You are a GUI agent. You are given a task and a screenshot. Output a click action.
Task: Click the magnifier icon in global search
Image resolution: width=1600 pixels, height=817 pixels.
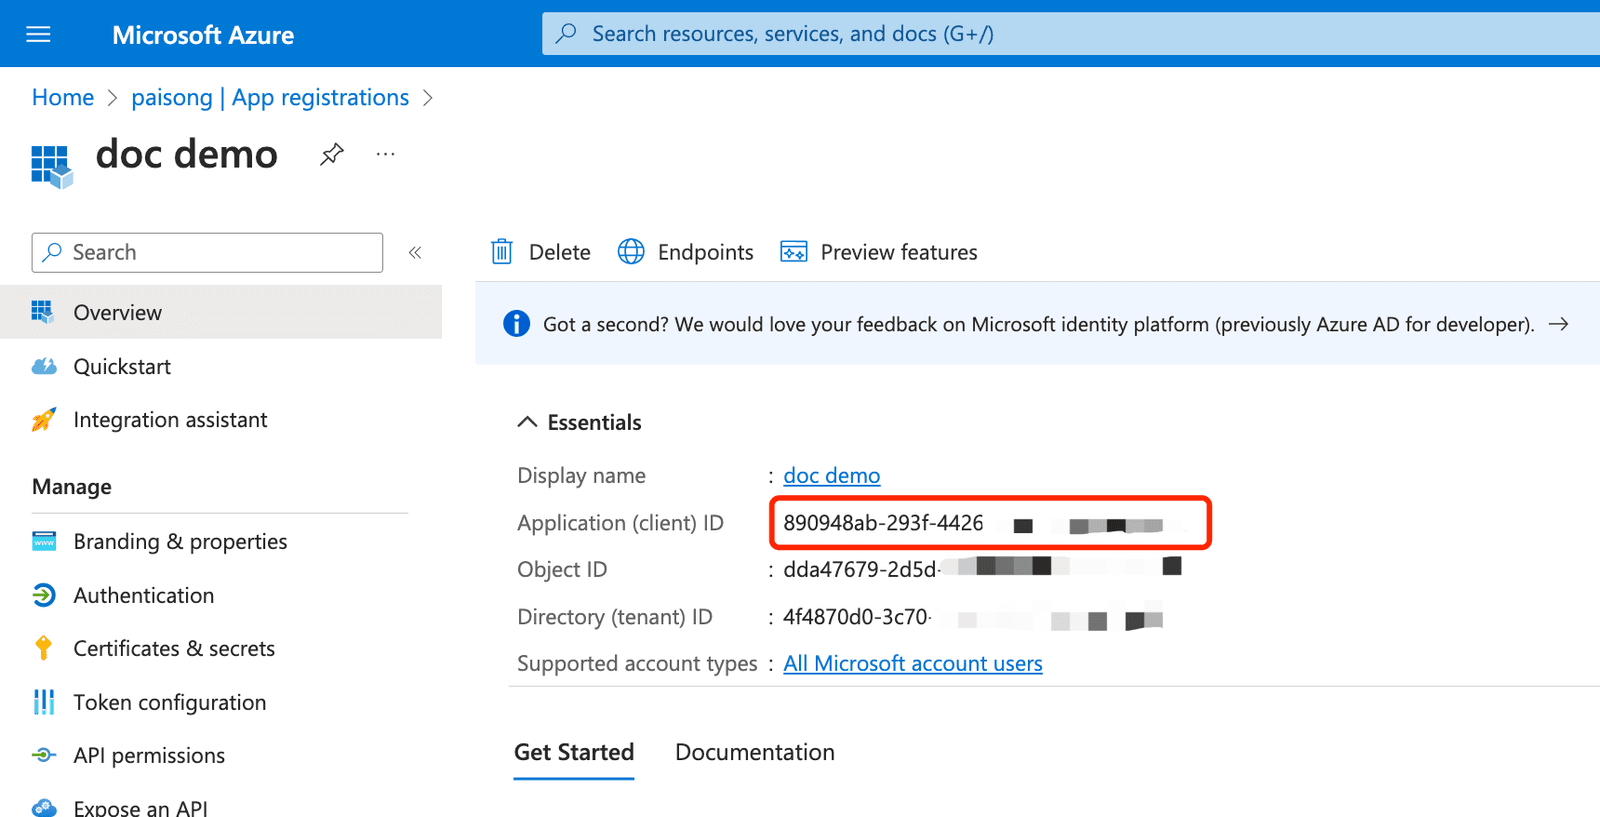point(566,33)
